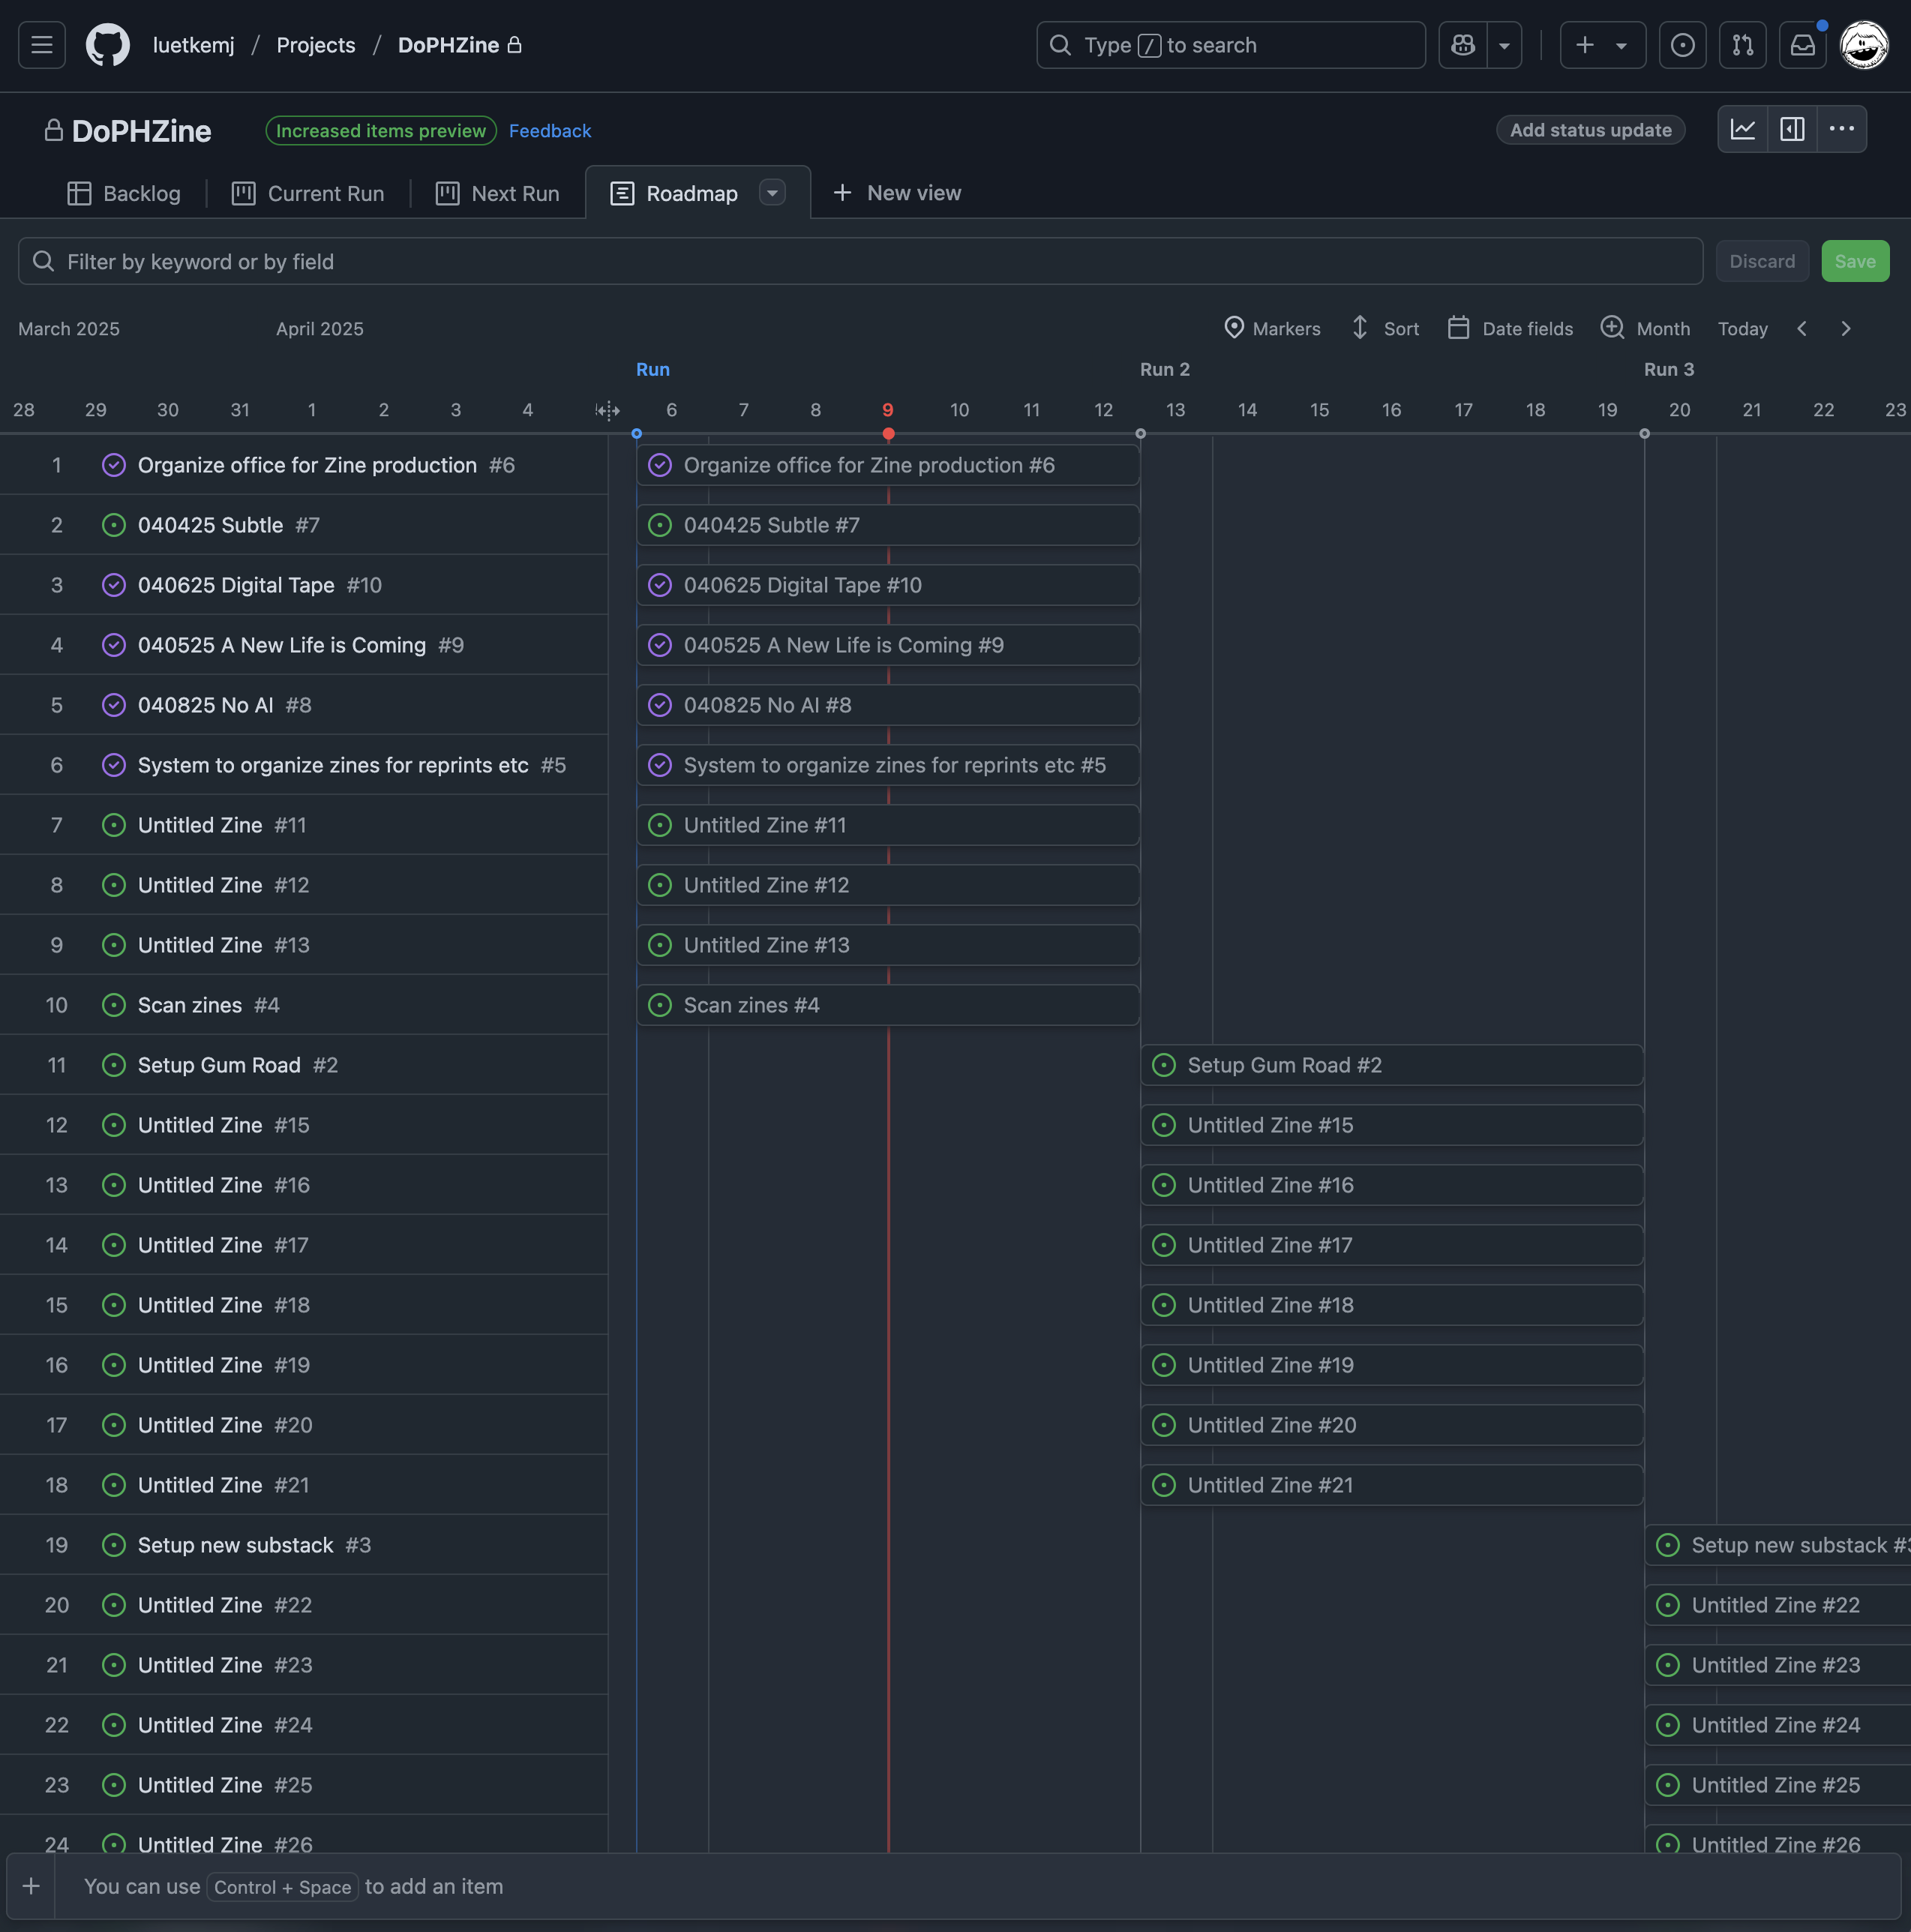Switch to the Next Run tab
Screen dimensions: 1911x1932
tap(497, 193)
